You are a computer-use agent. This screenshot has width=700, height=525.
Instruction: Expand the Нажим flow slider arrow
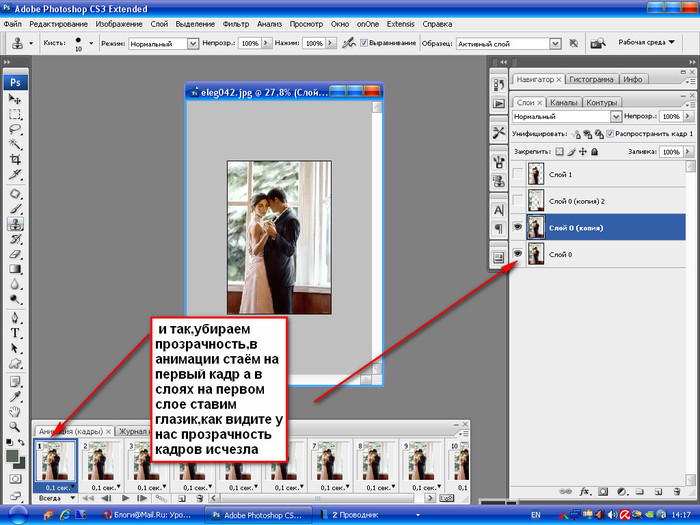(x=331, y=43)
